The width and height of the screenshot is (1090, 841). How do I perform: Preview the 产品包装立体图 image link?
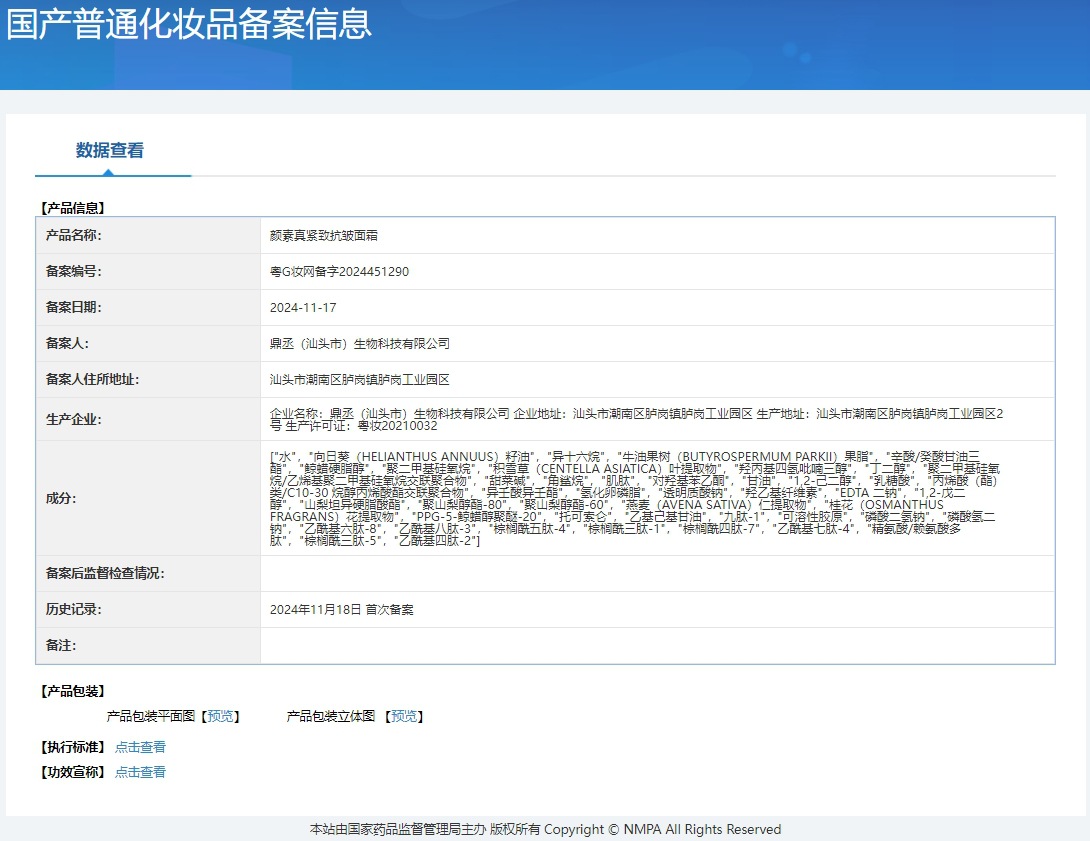405,716
